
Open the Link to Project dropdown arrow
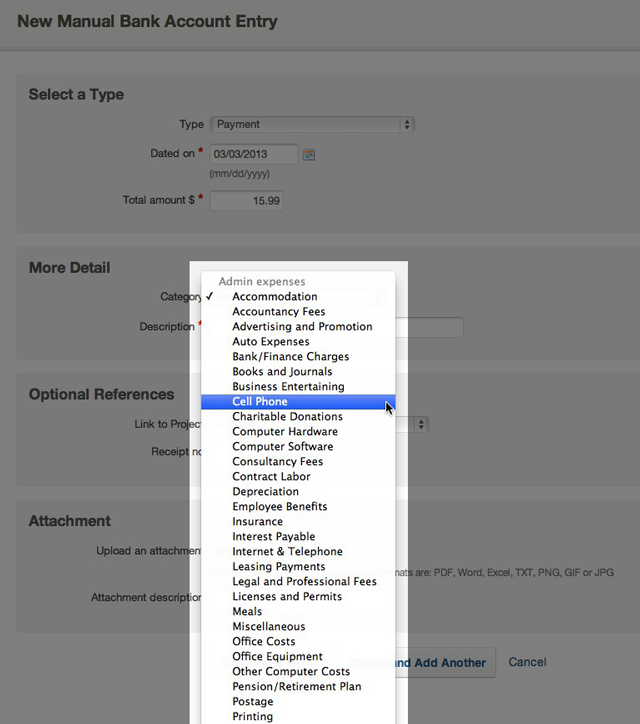(x=422, y=424)
